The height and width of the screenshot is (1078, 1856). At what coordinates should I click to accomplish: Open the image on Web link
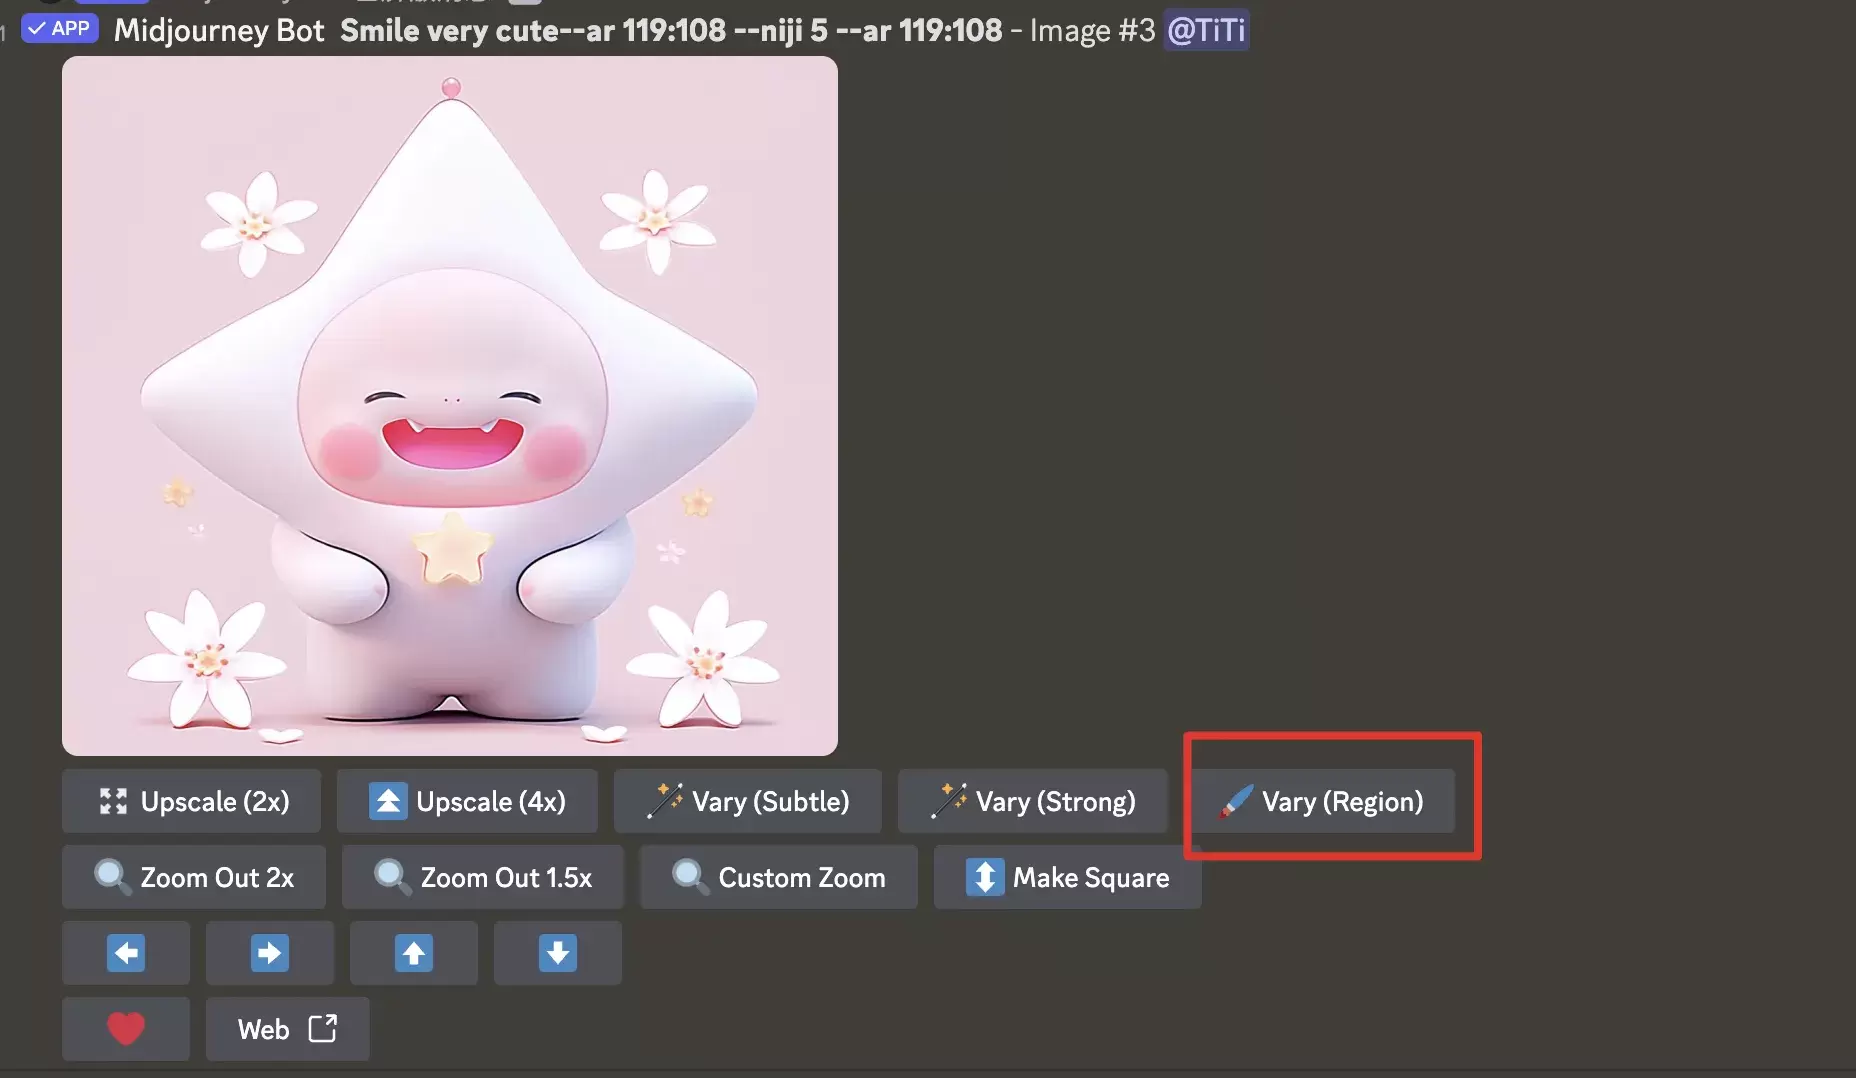[288, 1029]
